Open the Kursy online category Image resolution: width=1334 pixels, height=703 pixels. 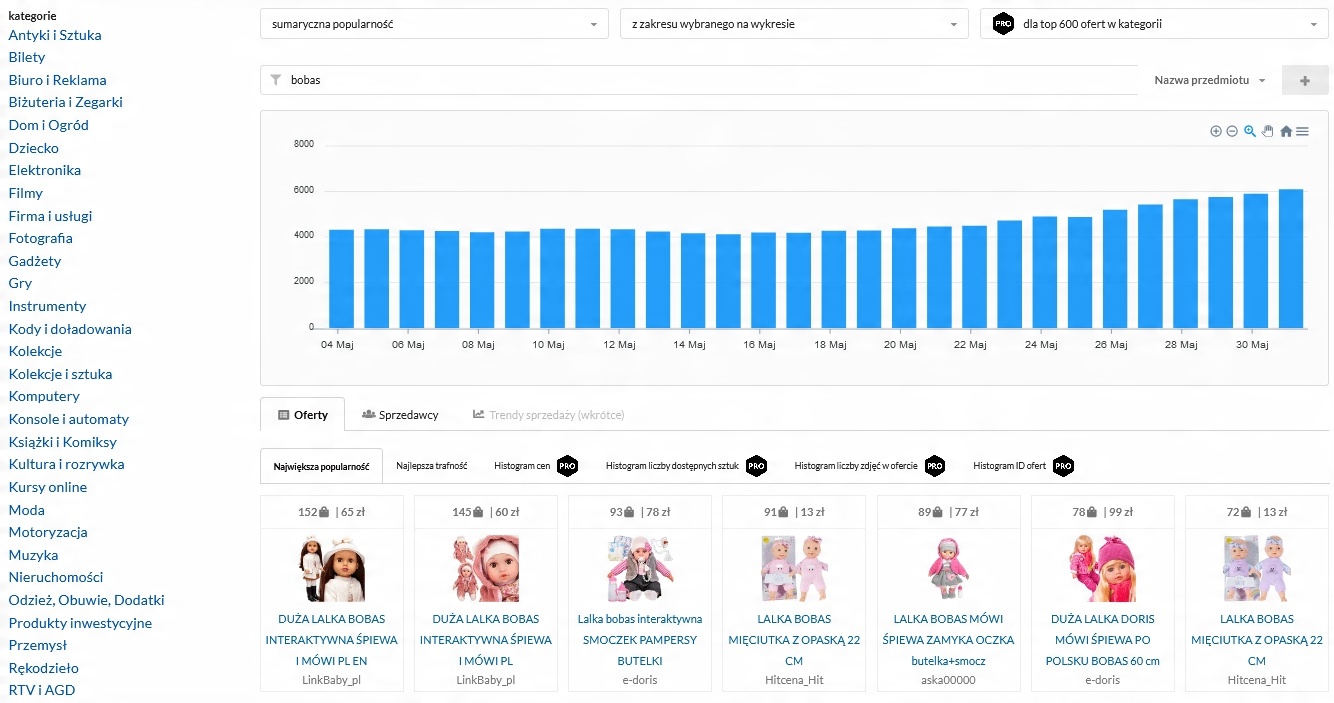pyautogui.click(x=48, y=487)
